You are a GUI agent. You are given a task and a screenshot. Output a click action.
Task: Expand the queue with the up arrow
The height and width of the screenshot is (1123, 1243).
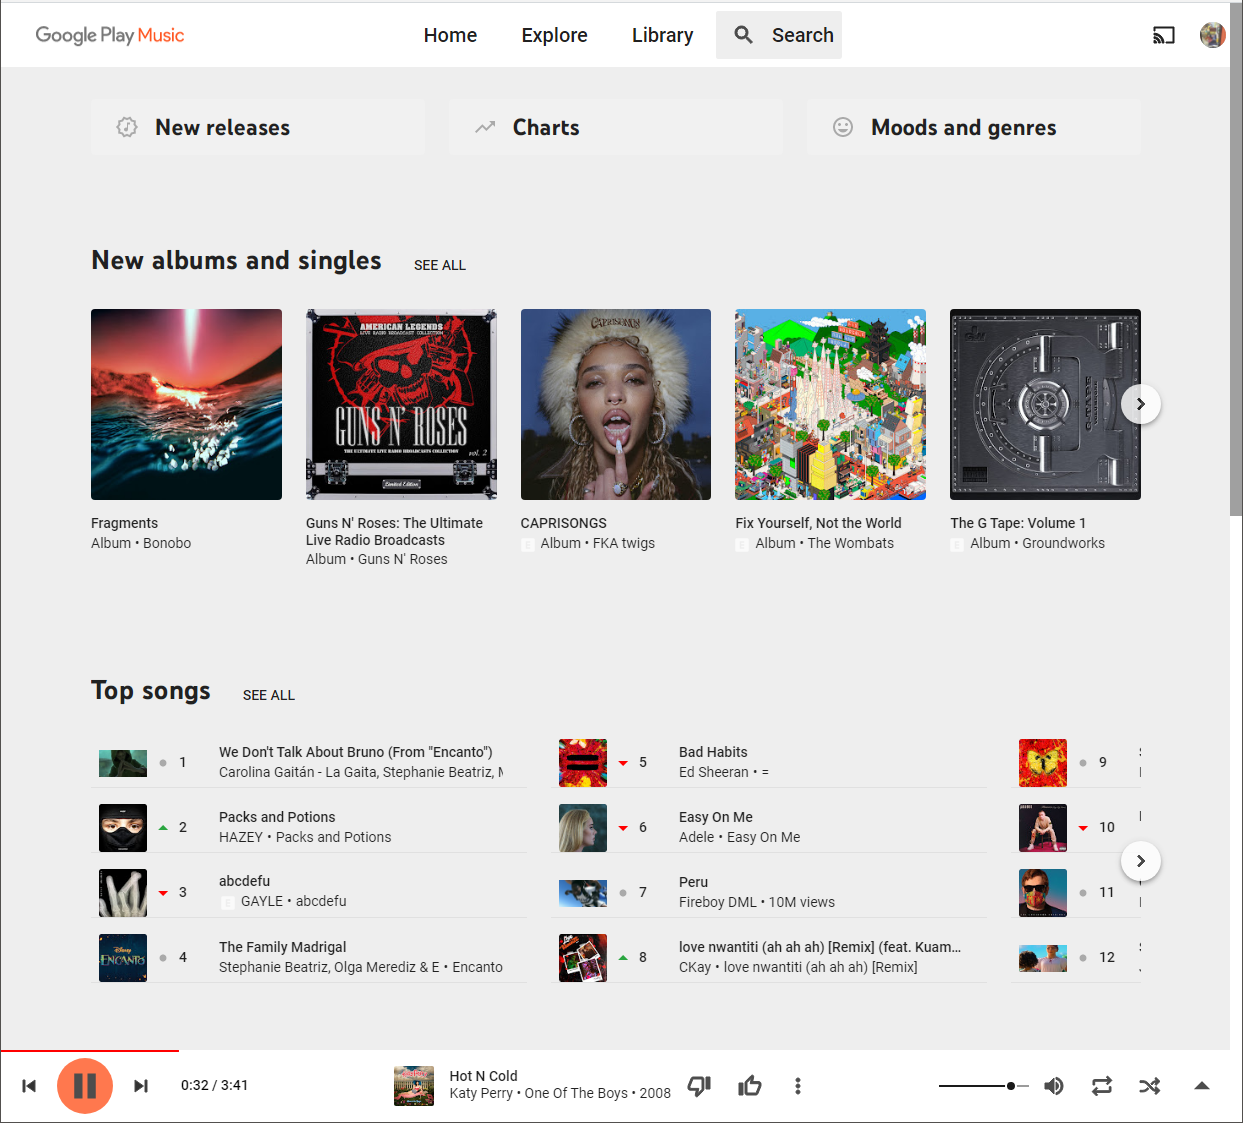point(1202,1086)
